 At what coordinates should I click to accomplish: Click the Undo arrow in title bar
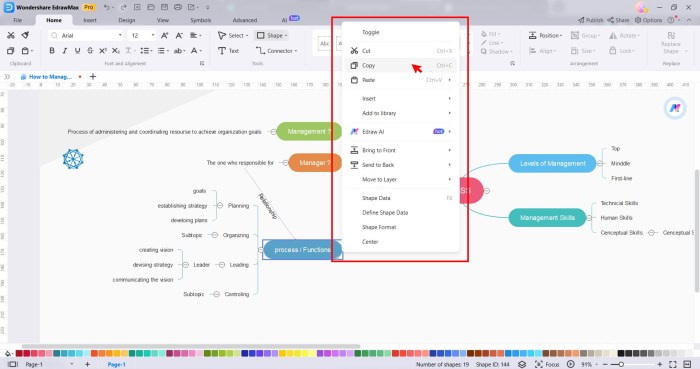click(106, 7)
